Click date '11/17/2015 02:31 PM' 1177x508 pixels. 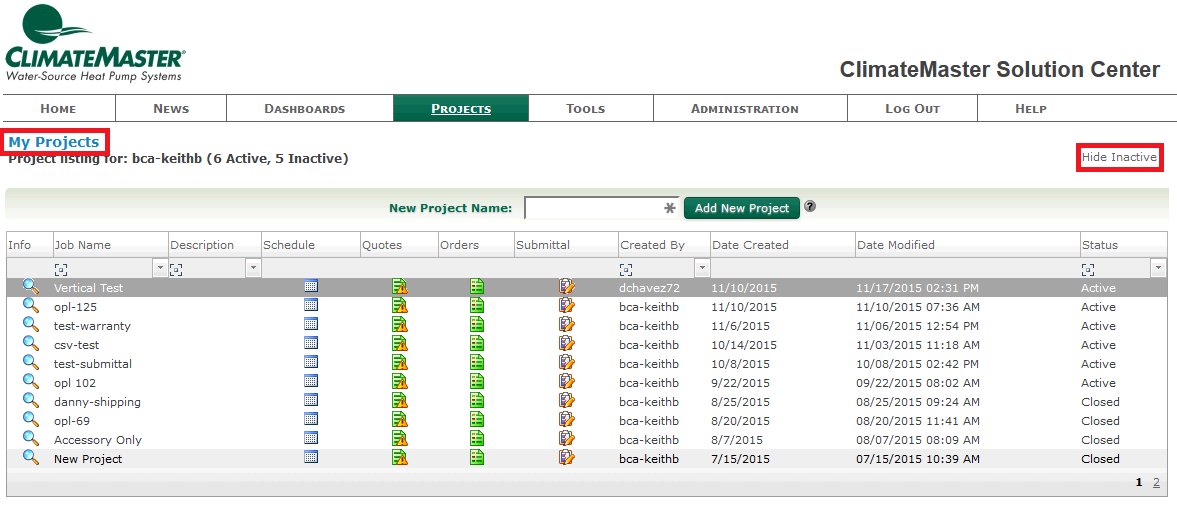pyautogui.click(x=917, y=287)
